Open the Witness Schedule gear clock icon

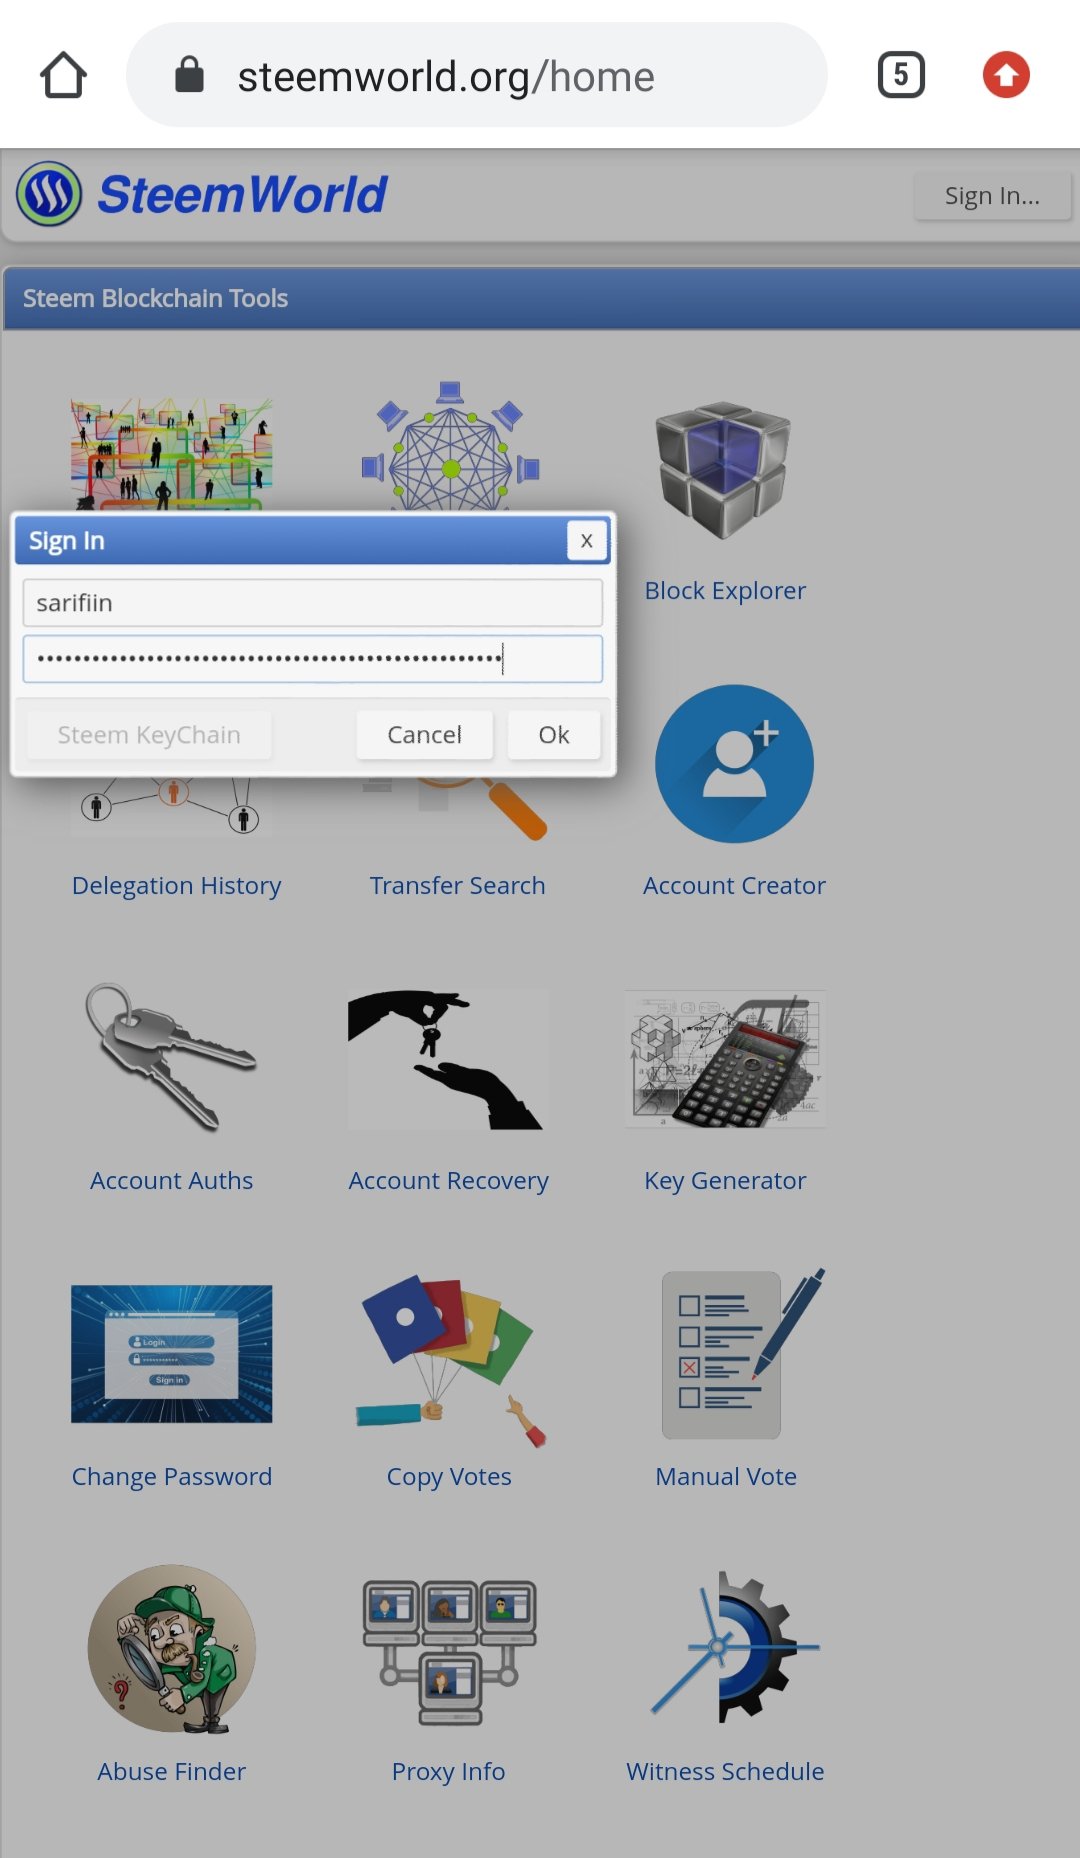(x=735, y=1647)
